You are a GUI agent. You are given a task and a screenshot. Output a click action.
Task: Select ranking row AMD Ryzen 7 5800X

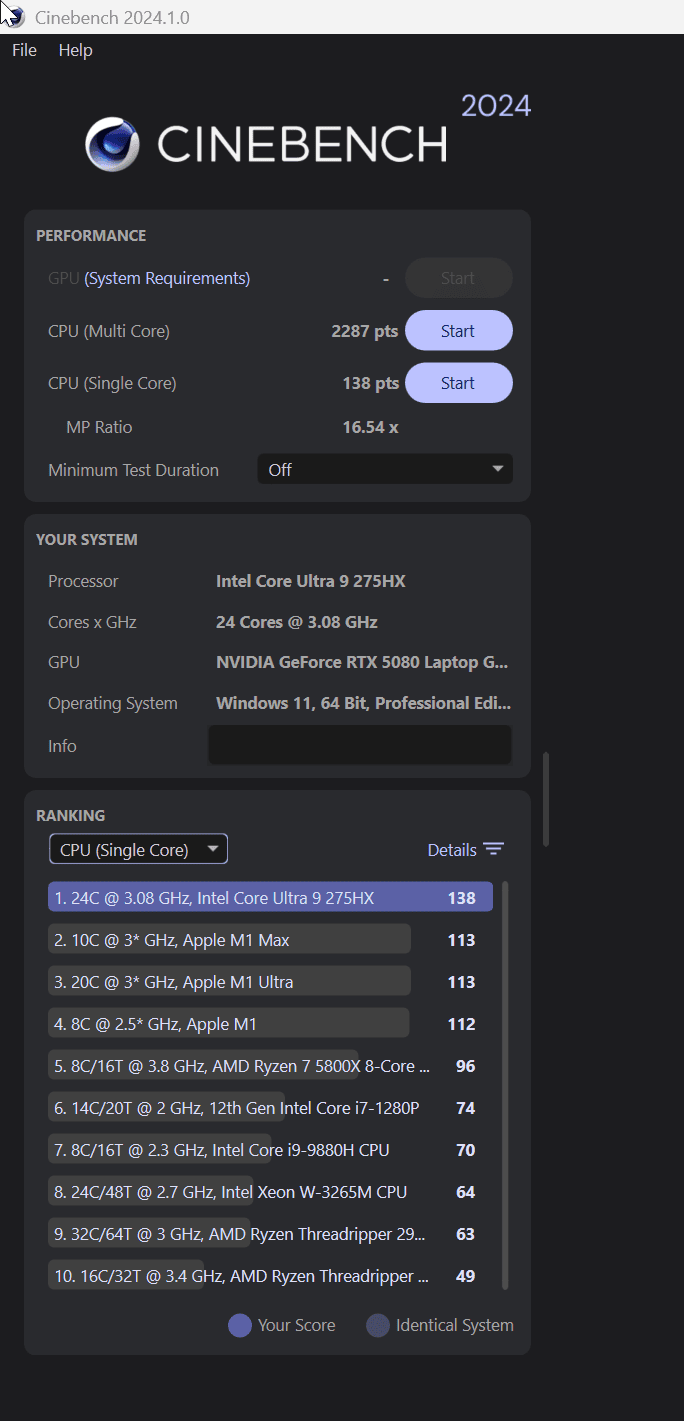coord(270,1065)
